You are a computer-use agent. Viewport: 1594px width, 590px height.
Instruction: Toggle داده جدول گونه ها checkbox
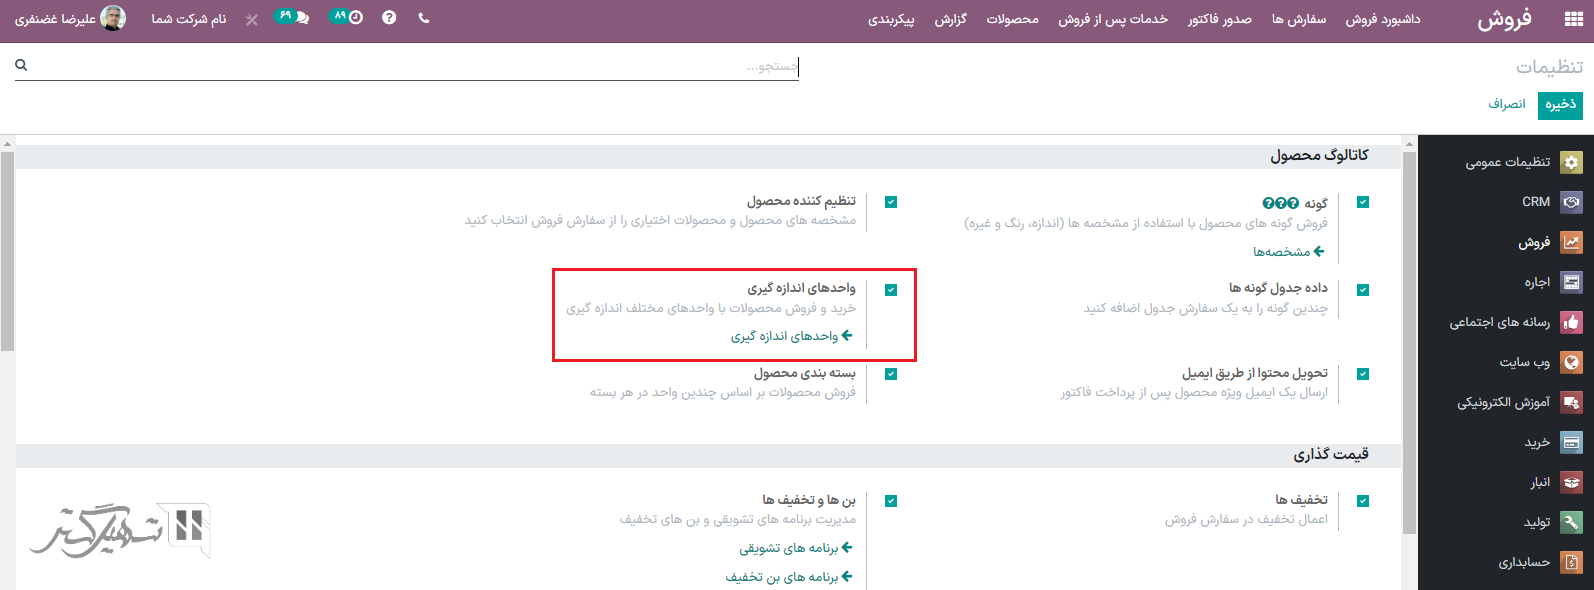coord(1363,290)
